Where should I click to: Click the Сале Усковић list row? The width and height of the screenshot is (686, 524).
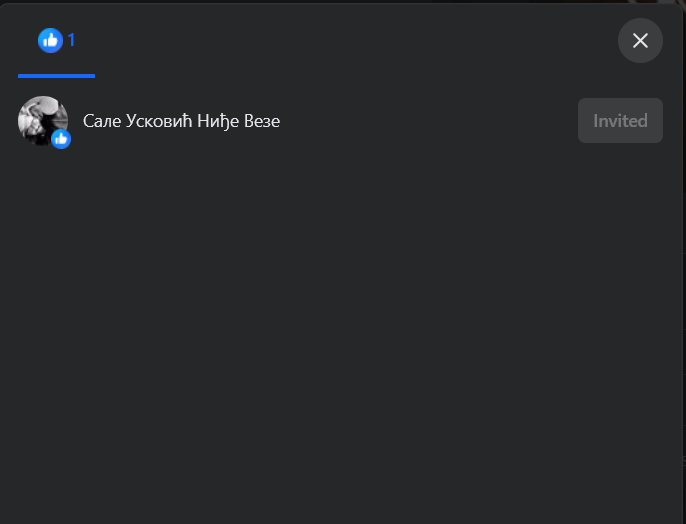340,121
